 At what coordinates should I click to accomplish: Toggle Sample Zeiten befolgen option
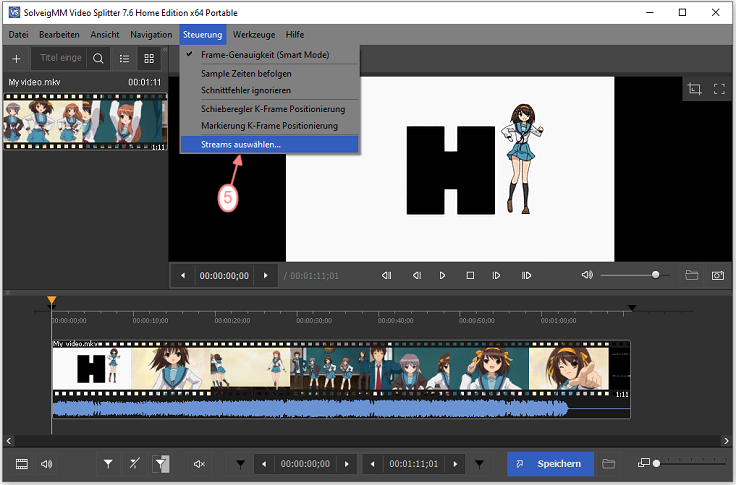tap(269, 74)
